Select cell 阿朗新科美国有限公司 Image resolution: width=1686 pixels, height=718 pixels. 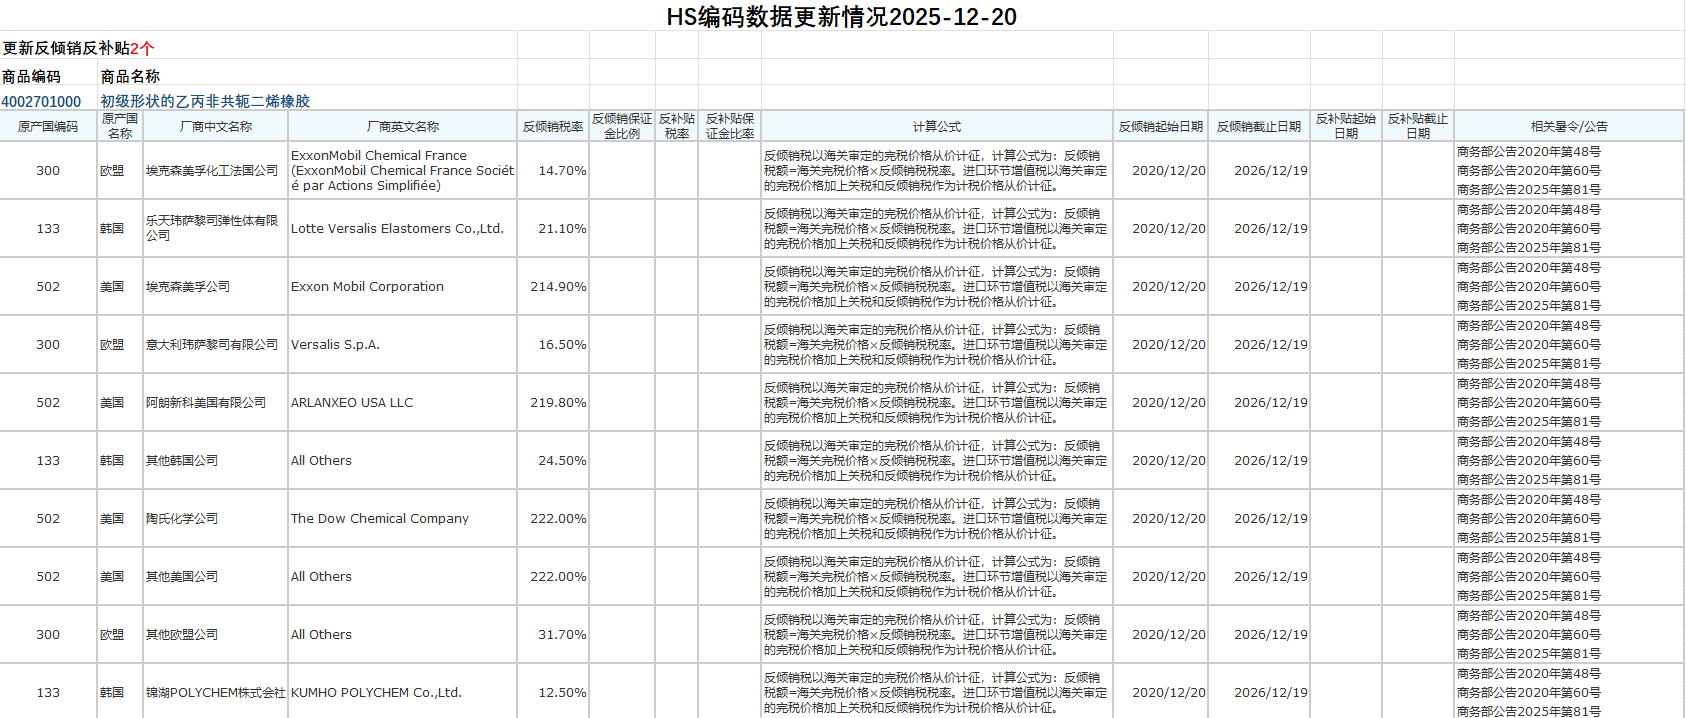(x=216, y=403)
